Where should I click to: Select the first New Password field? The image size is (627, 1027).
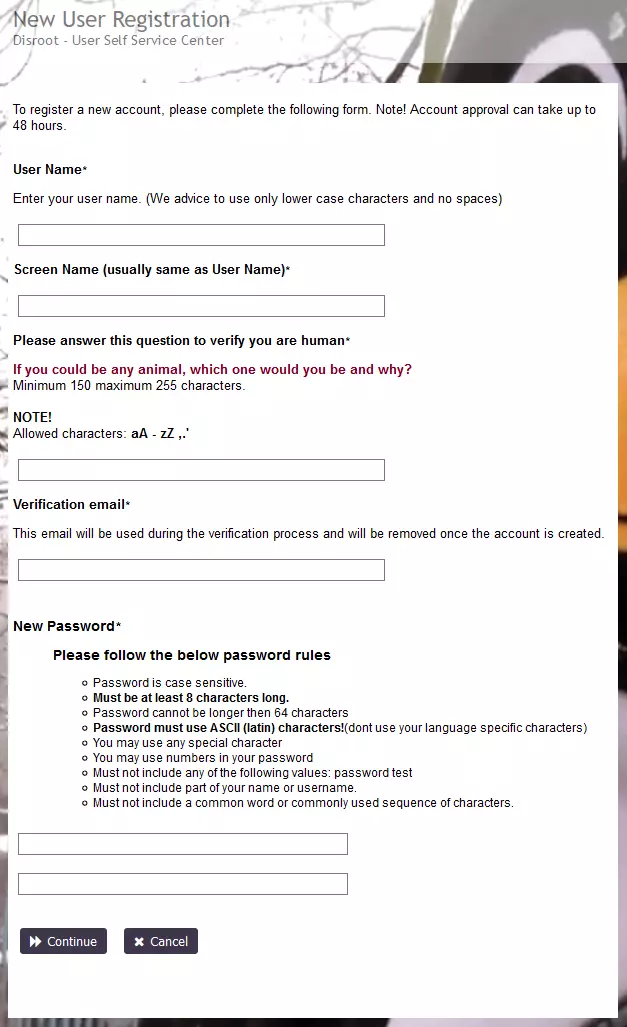tap(182, 843)
